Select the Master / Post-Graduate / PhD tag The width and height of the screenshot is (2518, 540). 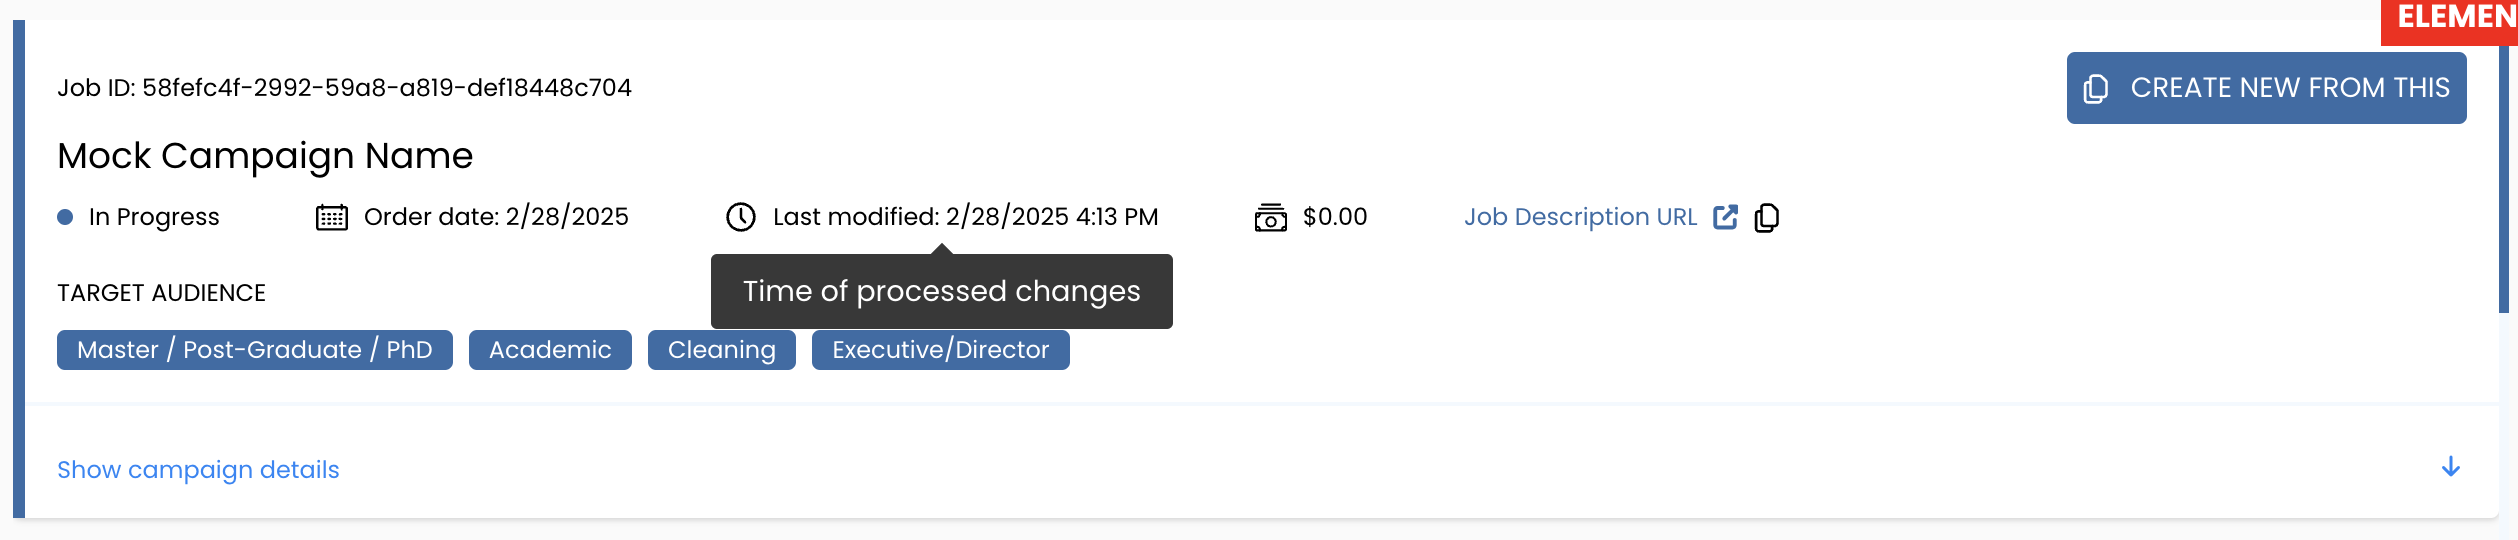coord(254,350)
